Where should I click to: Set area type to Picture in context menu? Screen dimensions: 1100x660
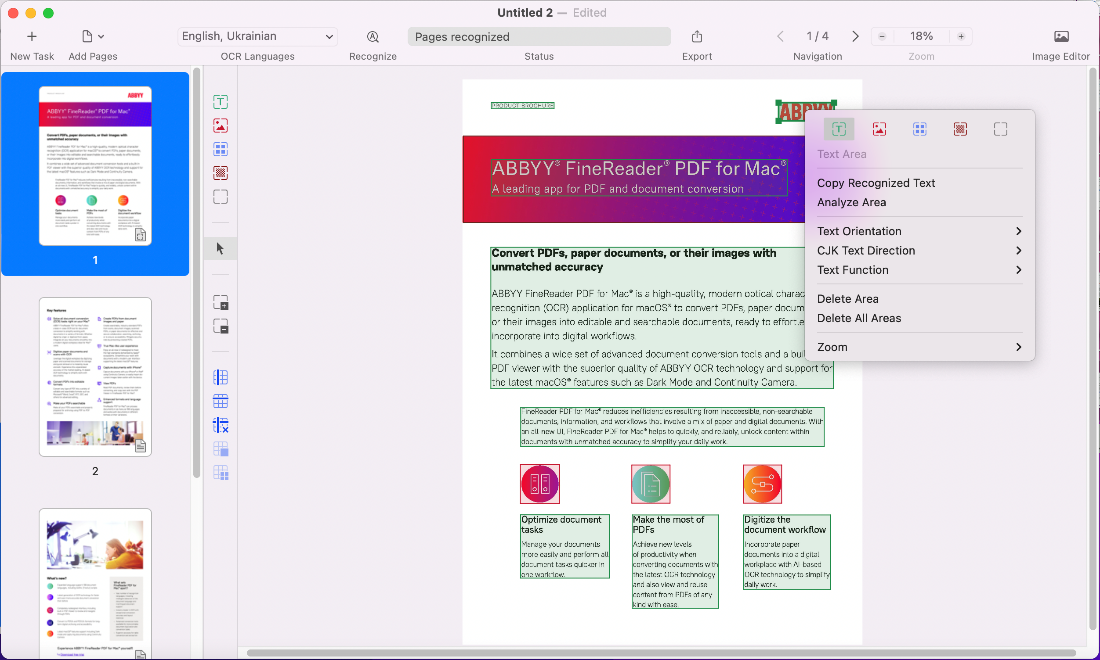[x=879, y=129]
